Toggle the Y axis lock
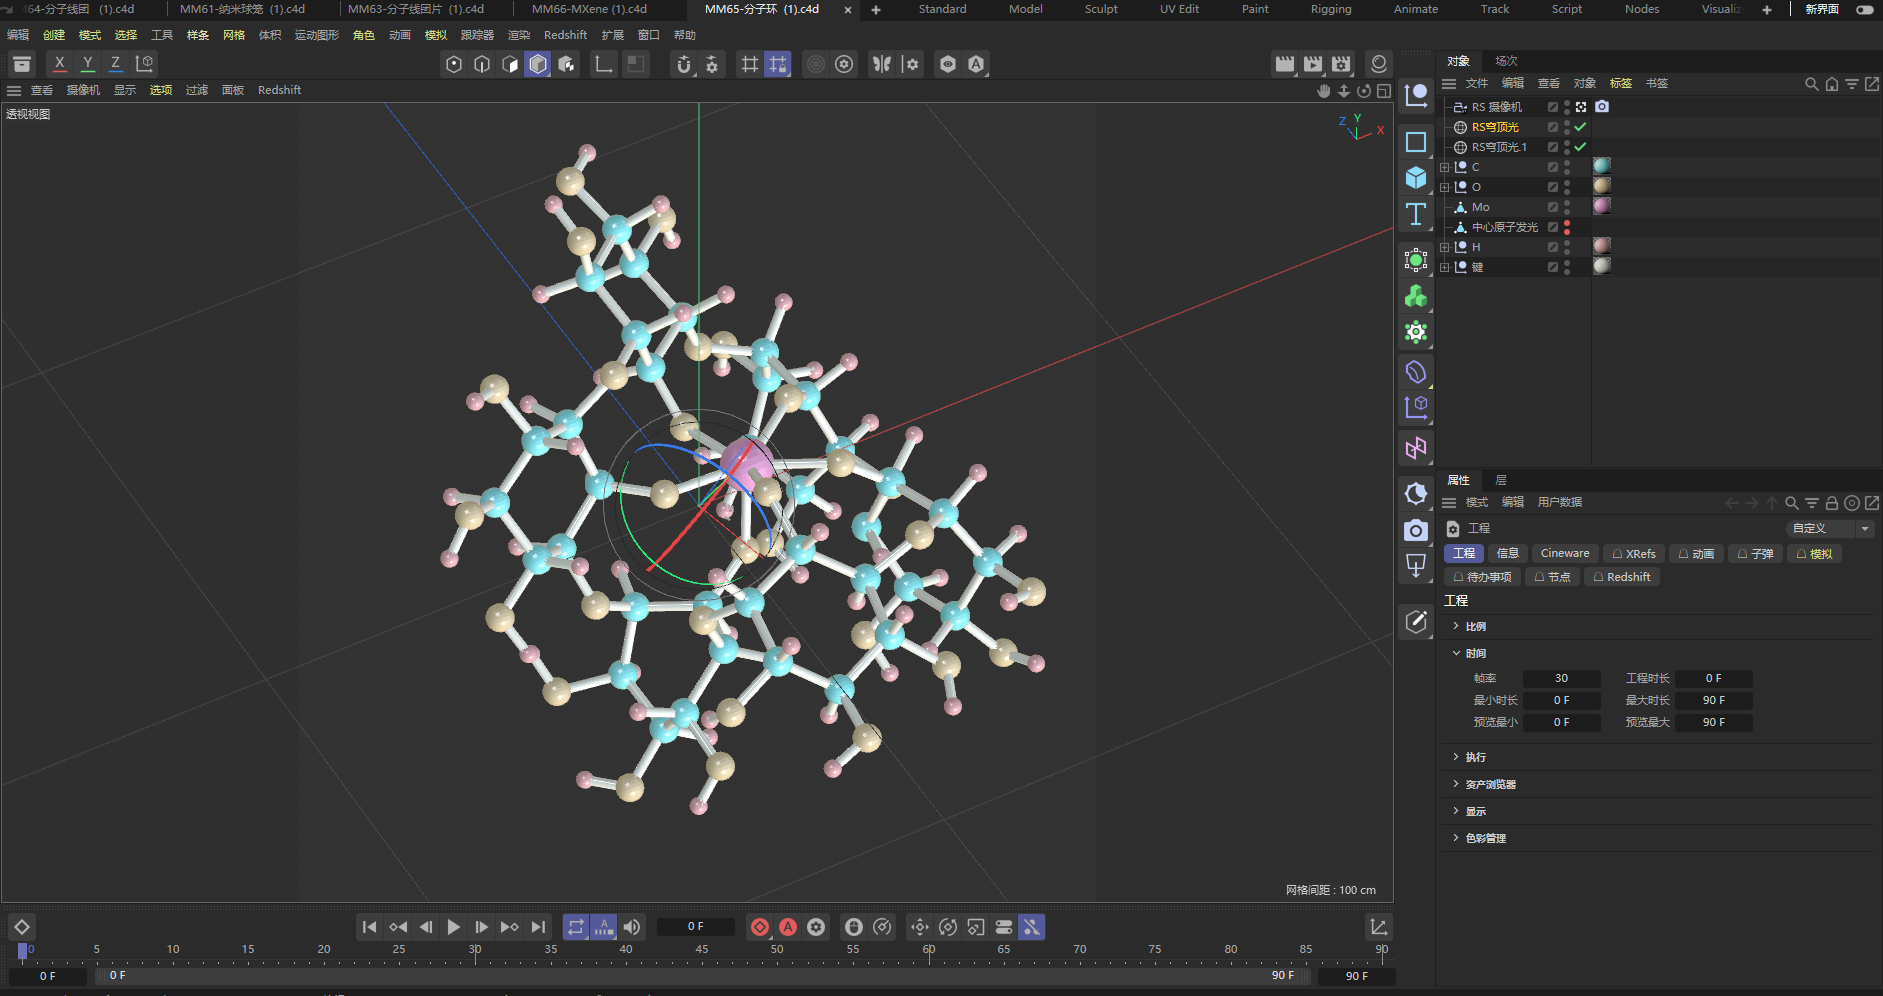Screen dimensions: 1883x996 pyautogui.click(x=88, y=64)
